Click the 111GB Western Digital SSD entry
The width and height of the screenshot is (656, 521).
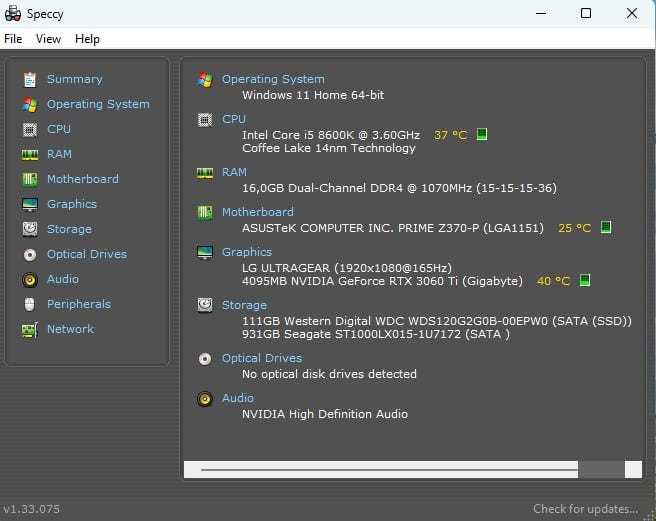click(436, 321)
